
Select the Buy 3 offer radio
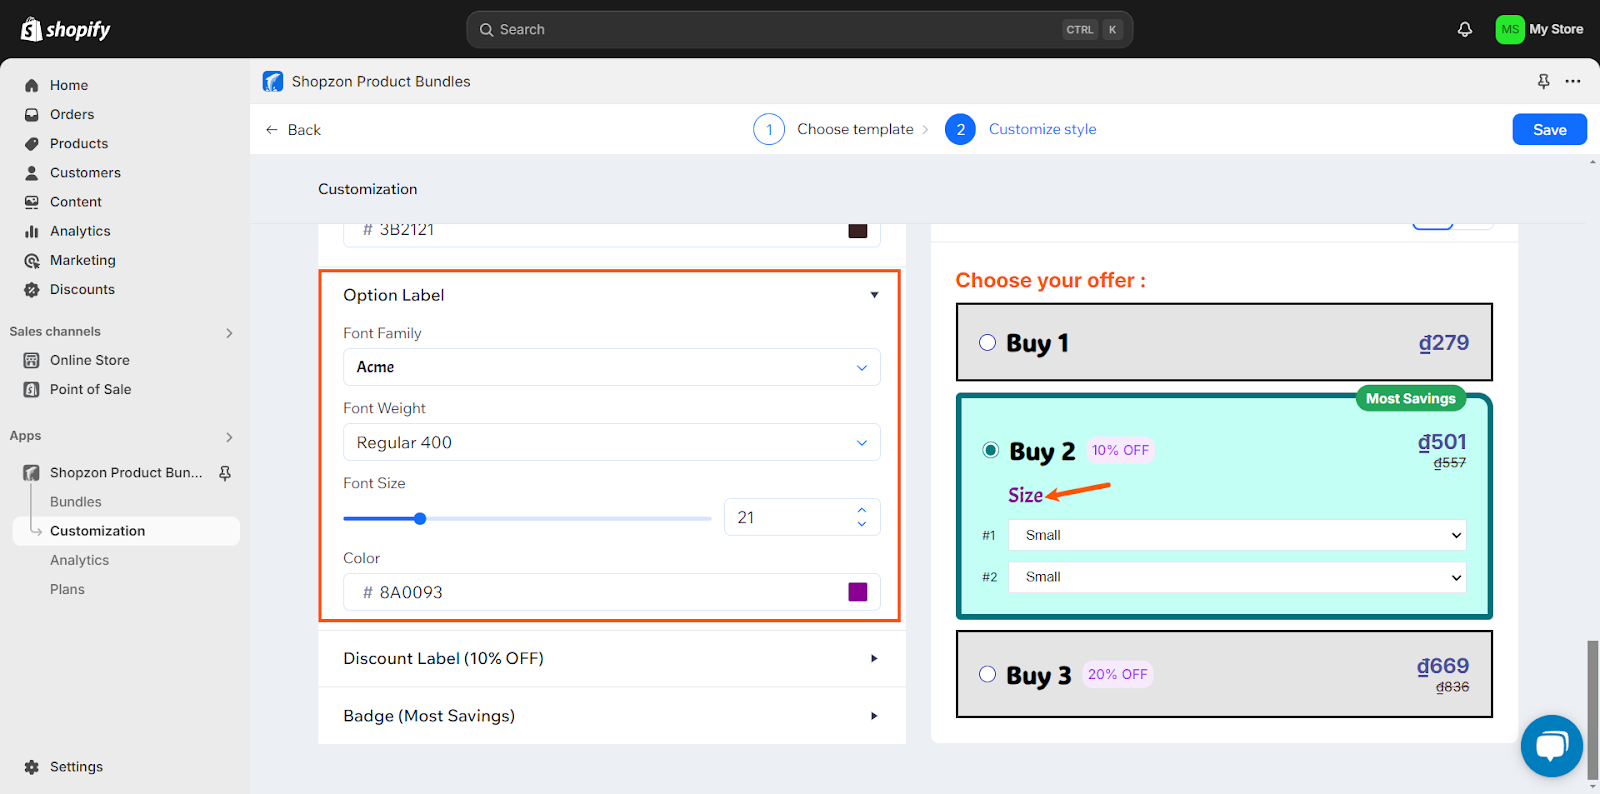click(x=987, y=674)
